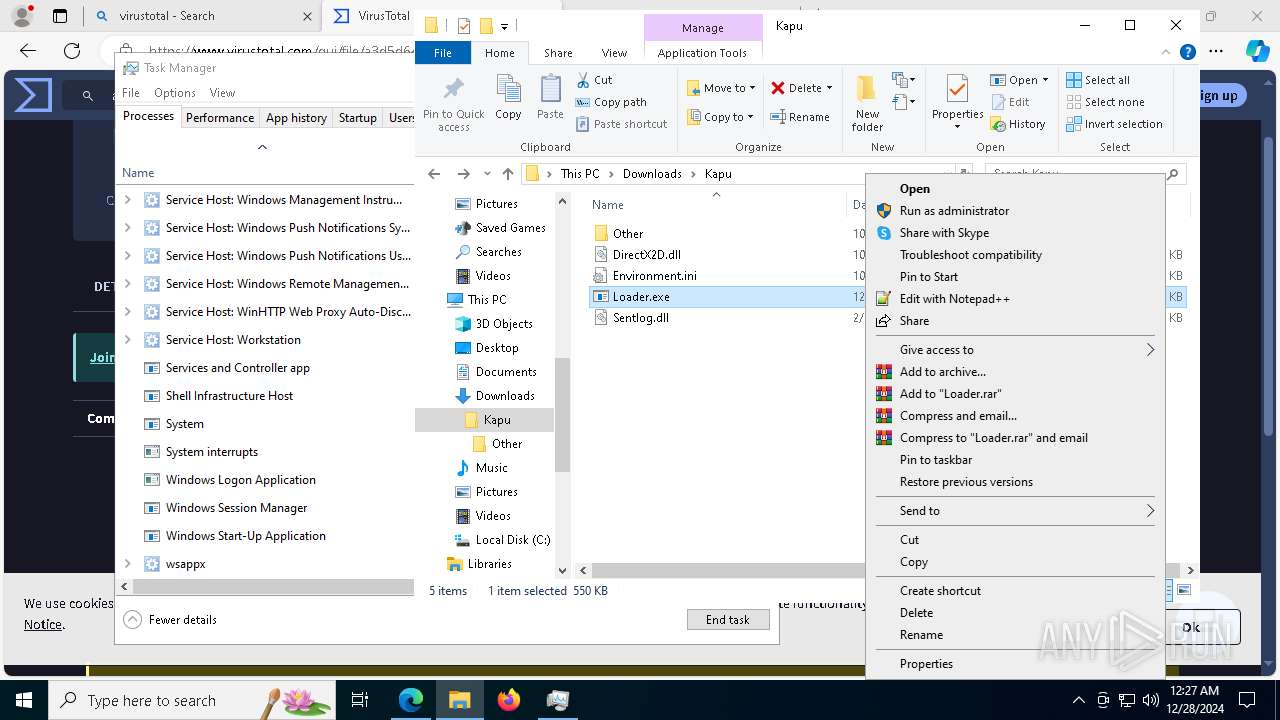
Task: Click Edit in the Open group
Action: point(1010,102)
